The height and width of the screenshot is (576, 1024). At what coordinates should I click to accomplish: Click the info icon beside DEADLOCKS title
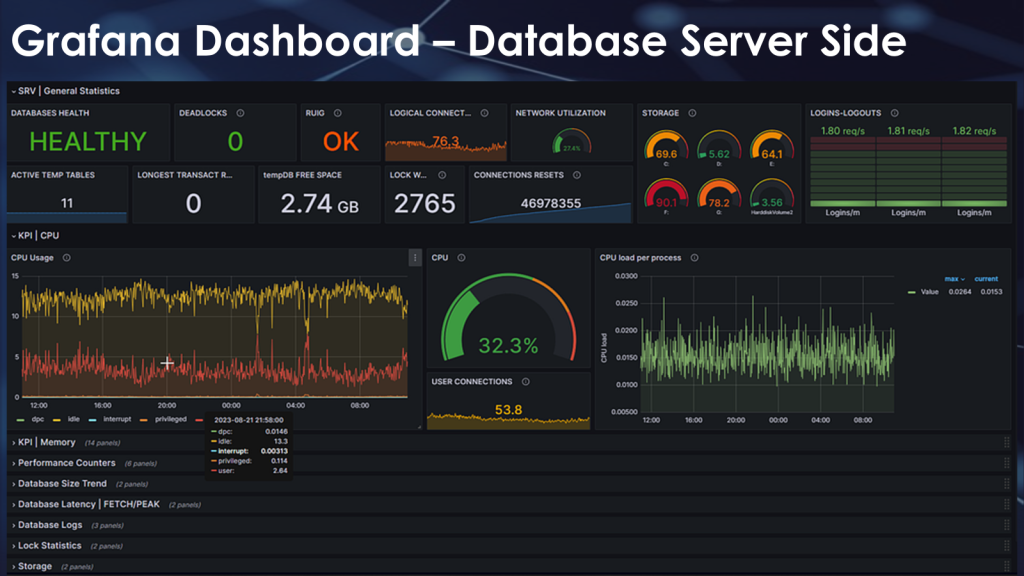(240, 113)
